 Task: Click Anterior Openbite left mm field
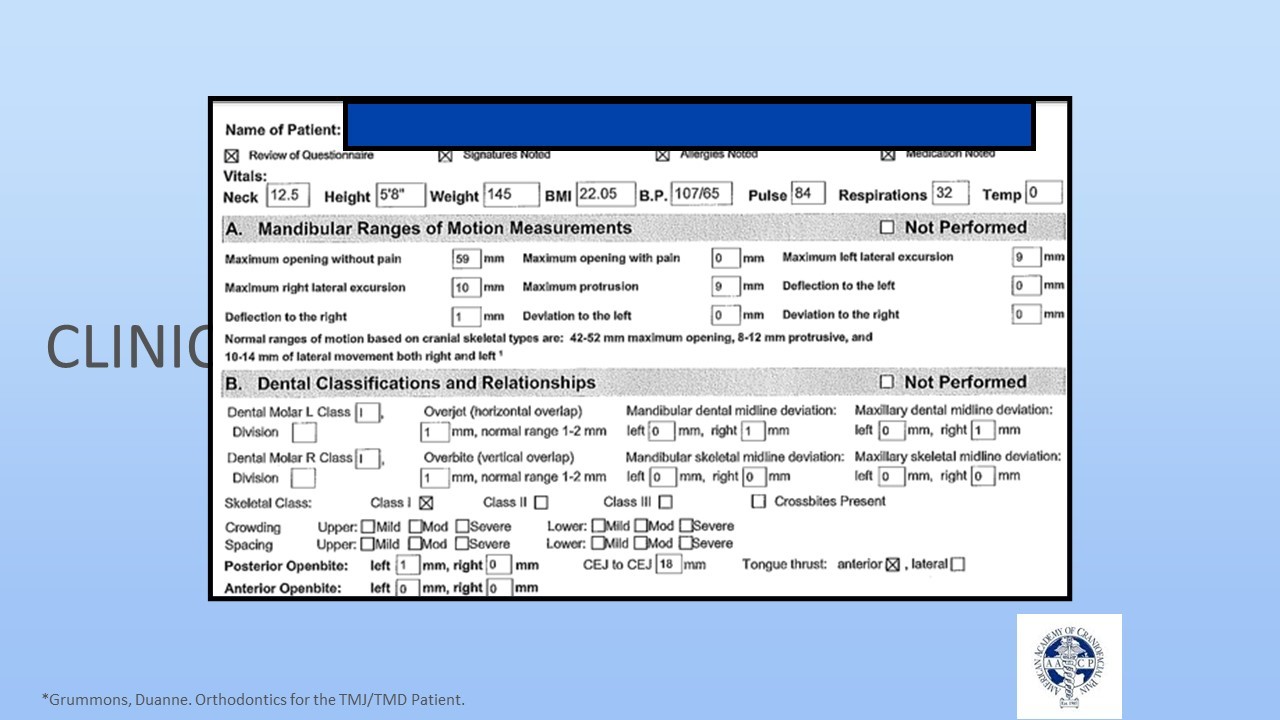coord(407,588)
